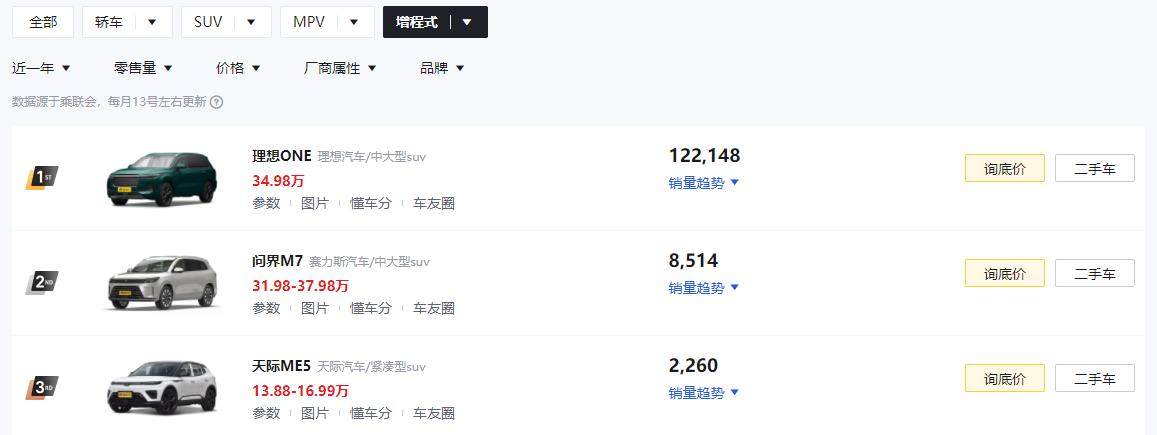Screen dimensions: 1157x435
Task: Expand the 轿车 category dropdown arrow
Action: (152, 22)
